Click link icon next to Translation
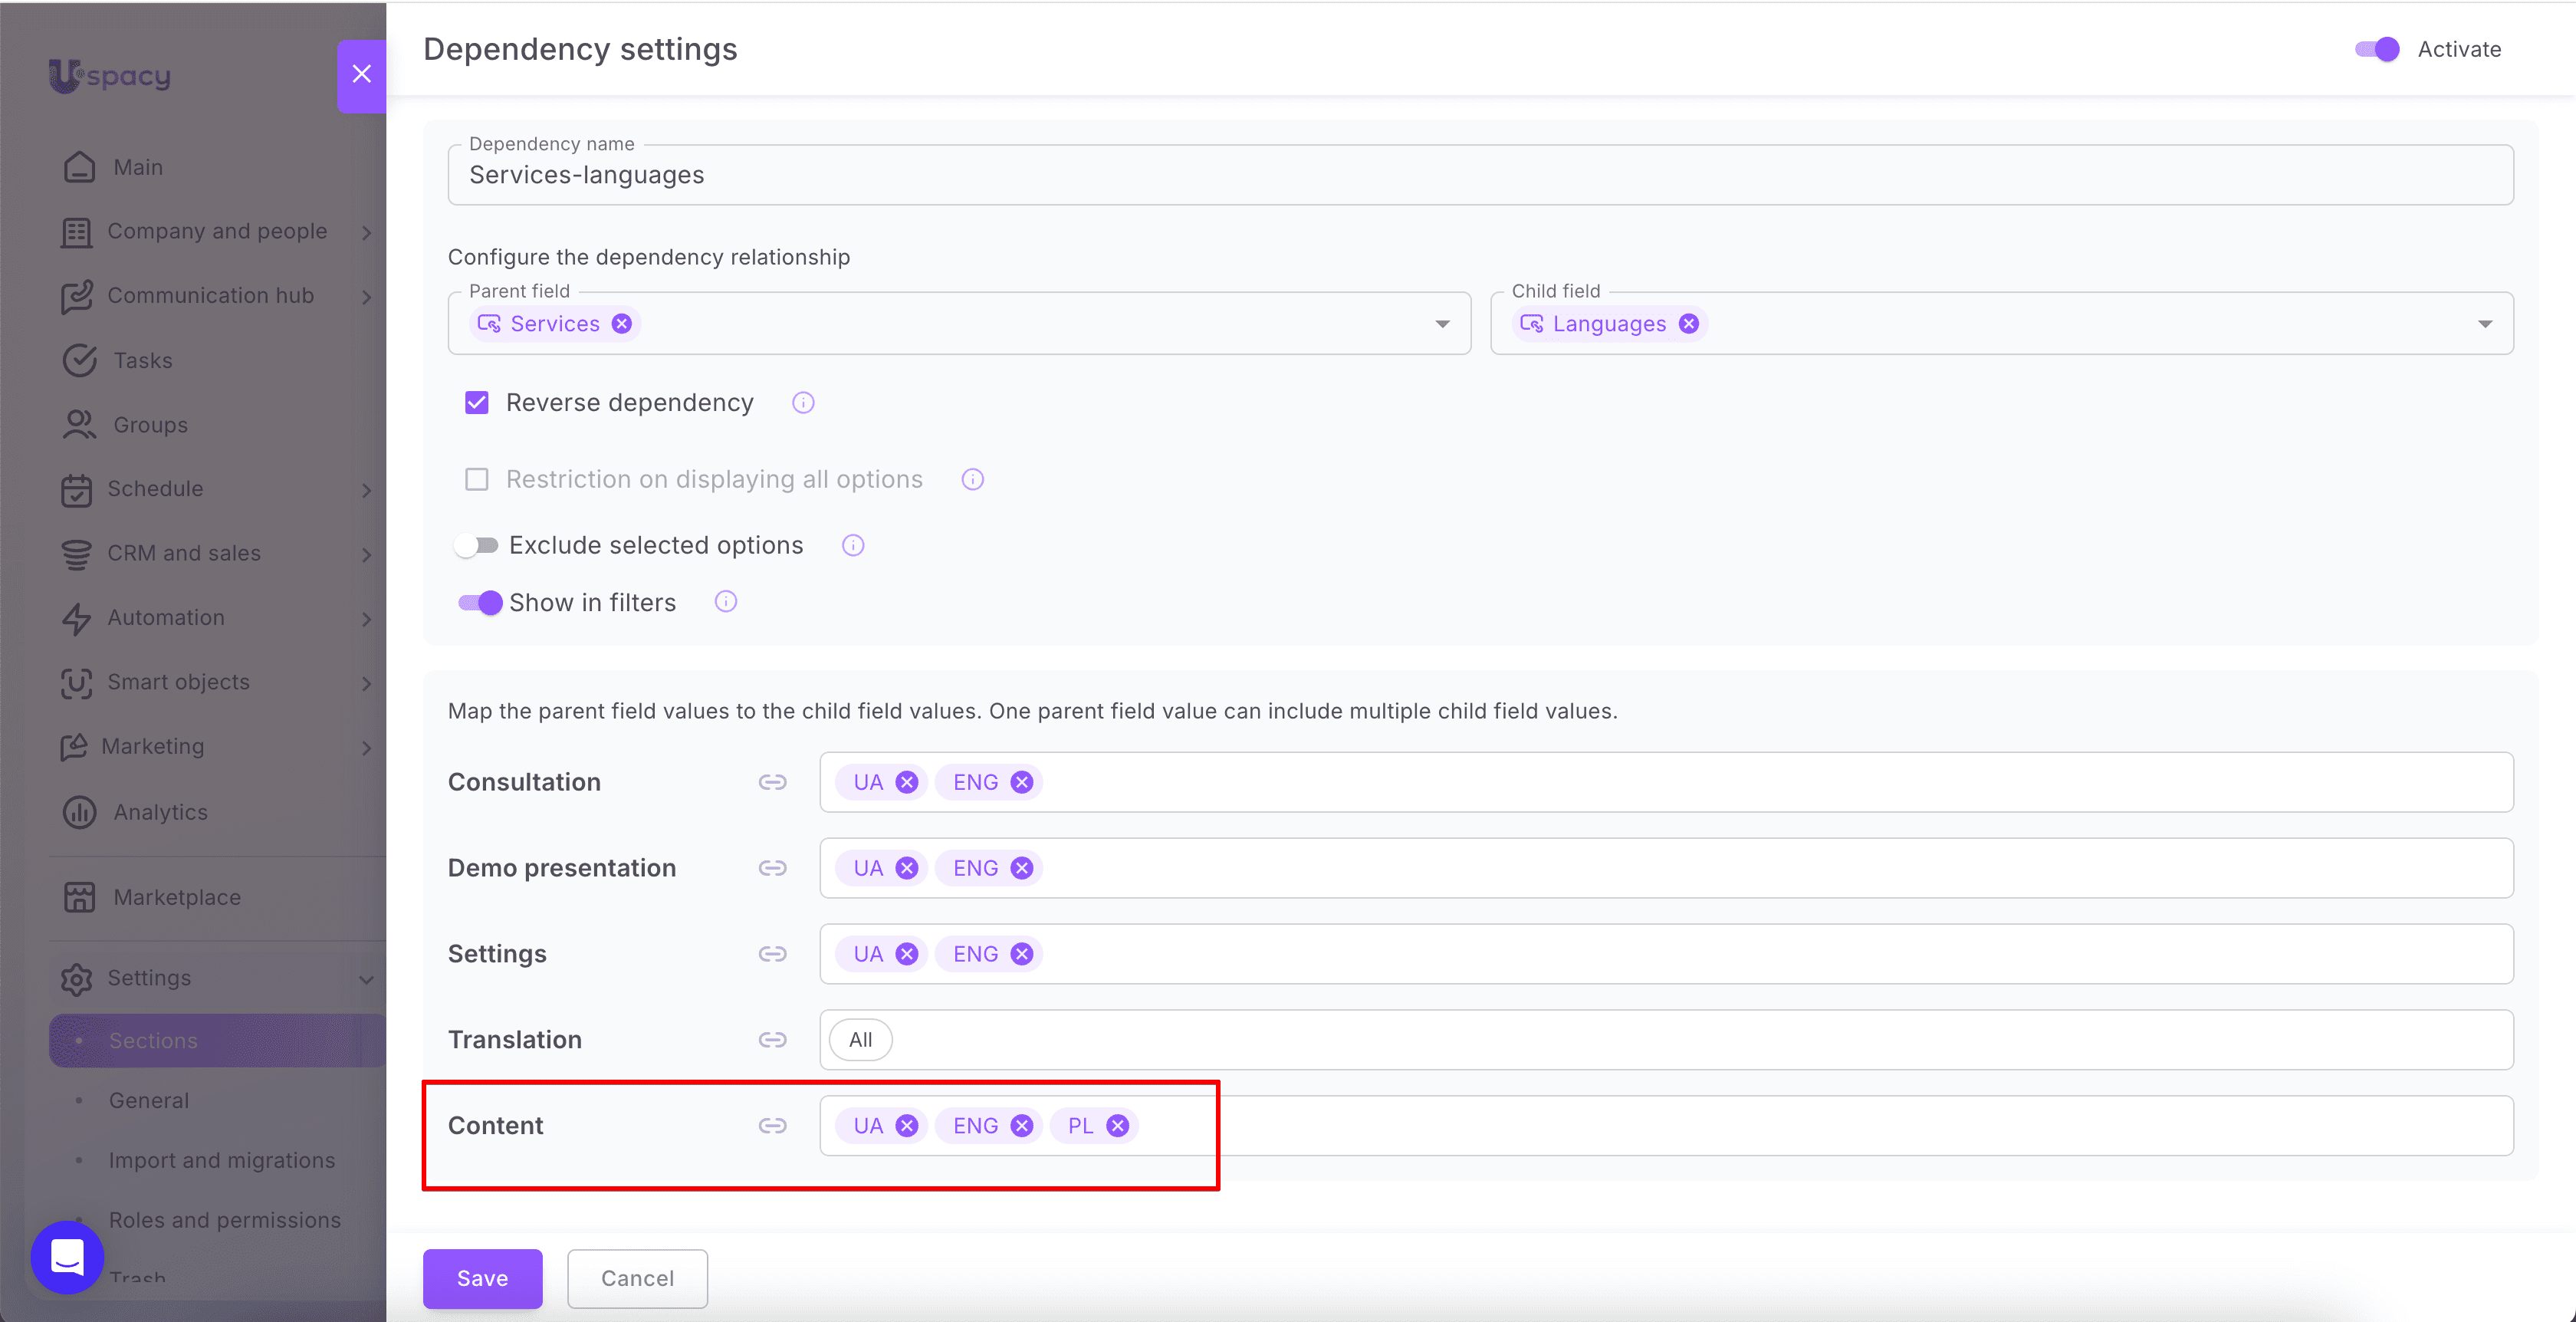2576x1322 pixels. click(x=772, y=1040)
